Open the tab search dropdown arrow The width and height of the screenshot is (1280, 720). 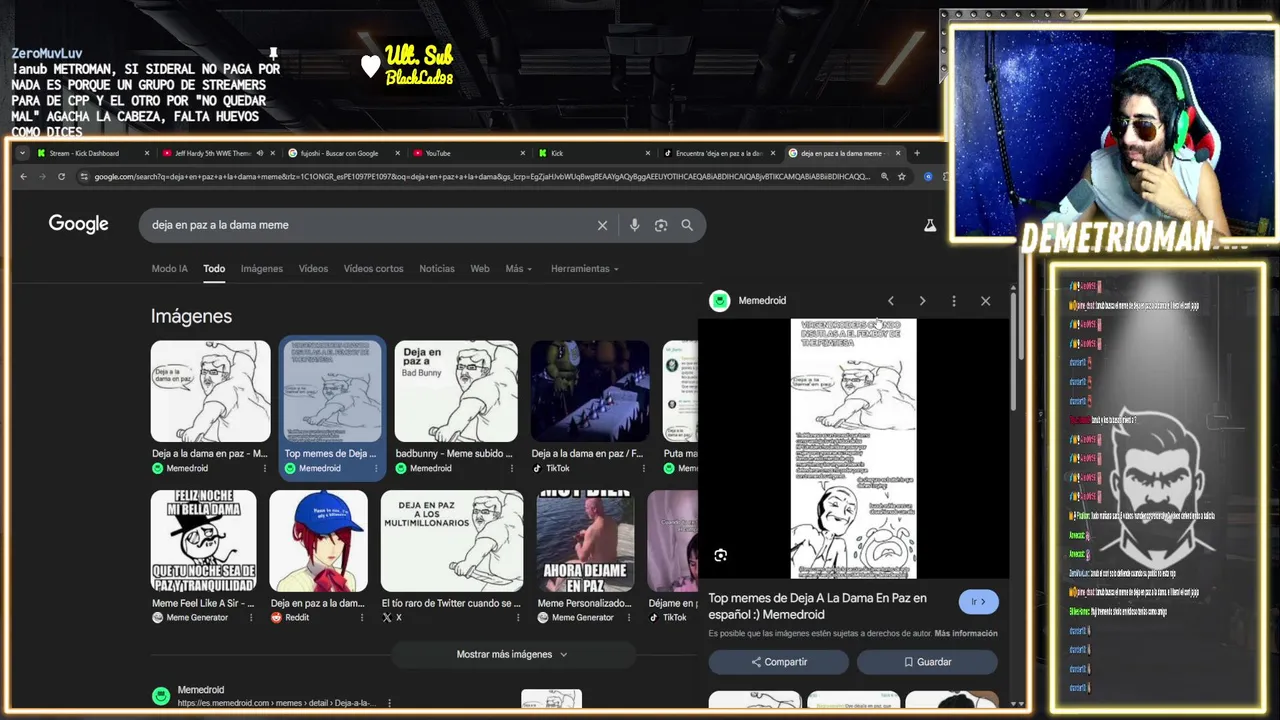[x=22, y=153]
